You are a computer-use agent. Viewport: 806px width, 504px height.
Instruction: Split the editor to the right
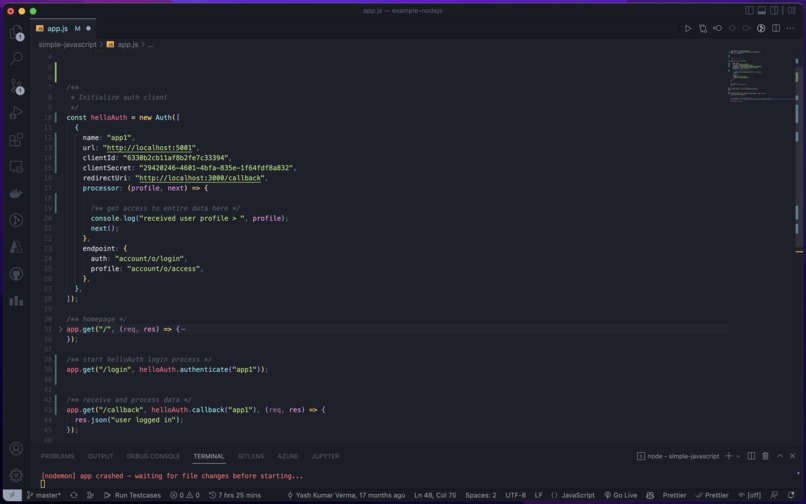776,28
